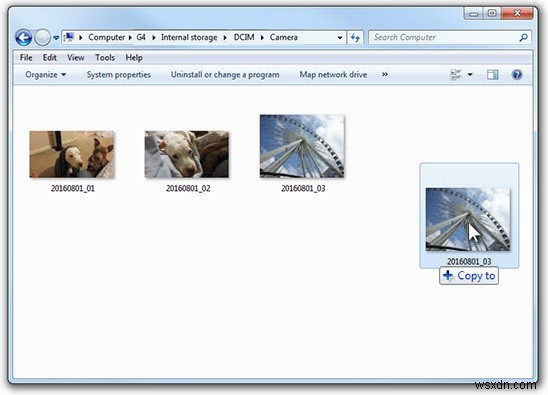Select the left 20160801_03 Ferris wheel thumbnail
548x395 pixels.
[x=302, y=146]
